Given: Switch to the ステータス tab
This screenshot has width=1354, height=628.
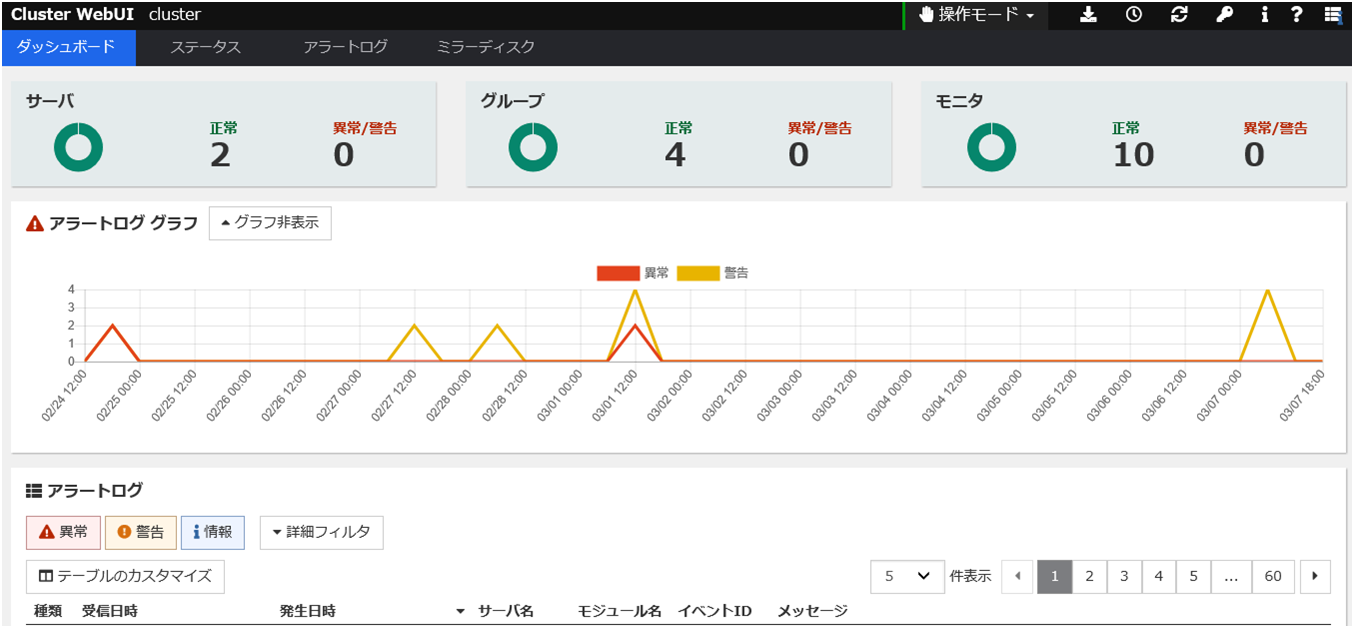Looking at the screenshot, I should click(x=205, y=47).
